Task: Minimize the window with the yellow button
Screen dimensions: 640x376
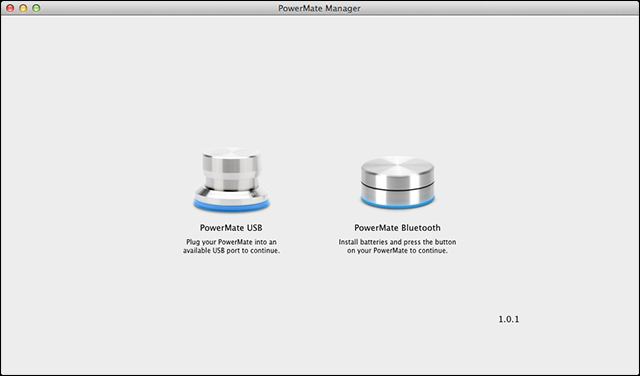Action: pos(23,8)
